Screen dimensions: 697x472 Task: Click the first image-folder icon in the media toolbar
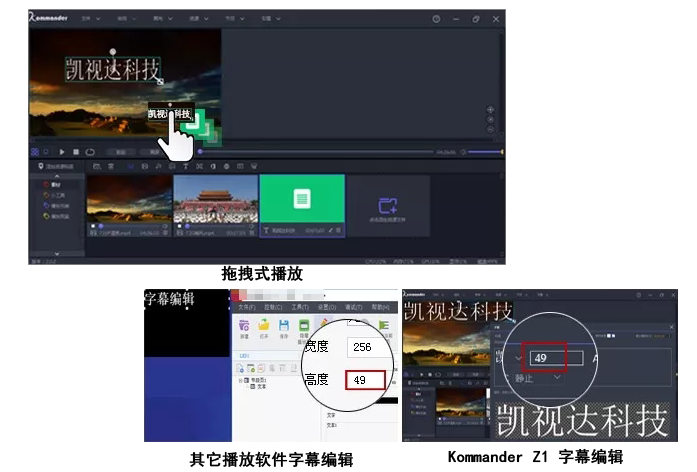click(x=96, y=166)
